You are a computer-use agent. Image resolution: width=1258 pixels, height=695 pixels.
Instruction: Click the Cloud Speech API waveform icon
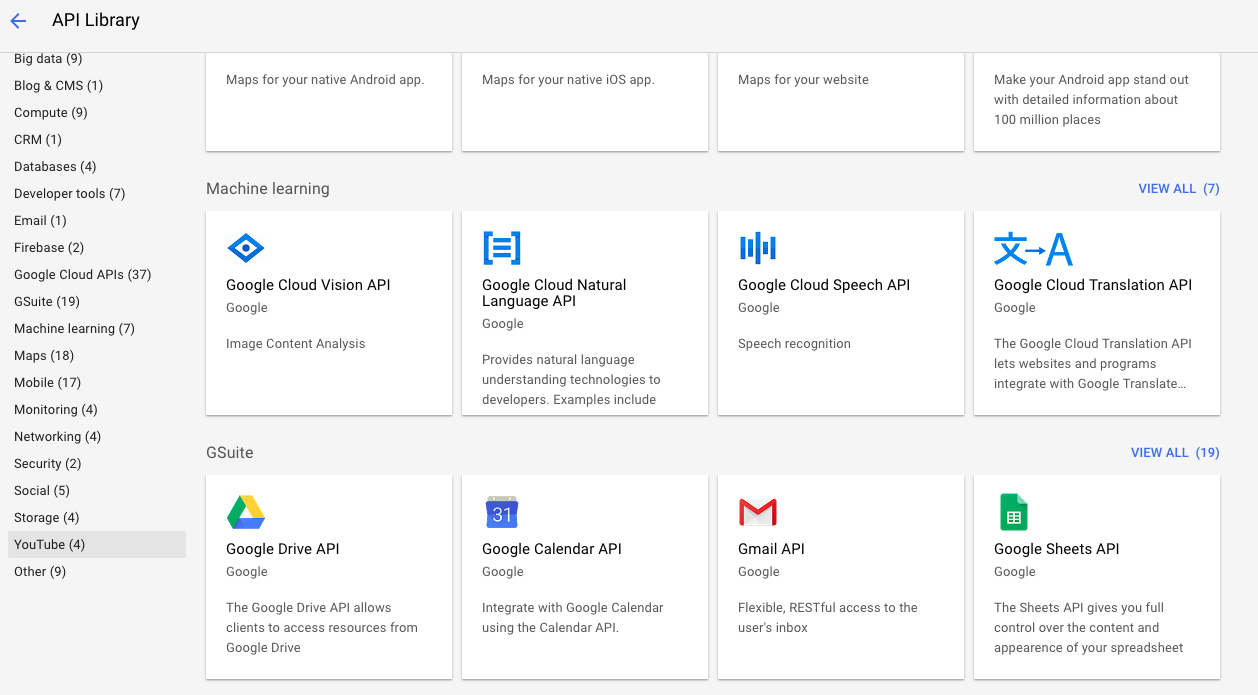pos(758,248)
